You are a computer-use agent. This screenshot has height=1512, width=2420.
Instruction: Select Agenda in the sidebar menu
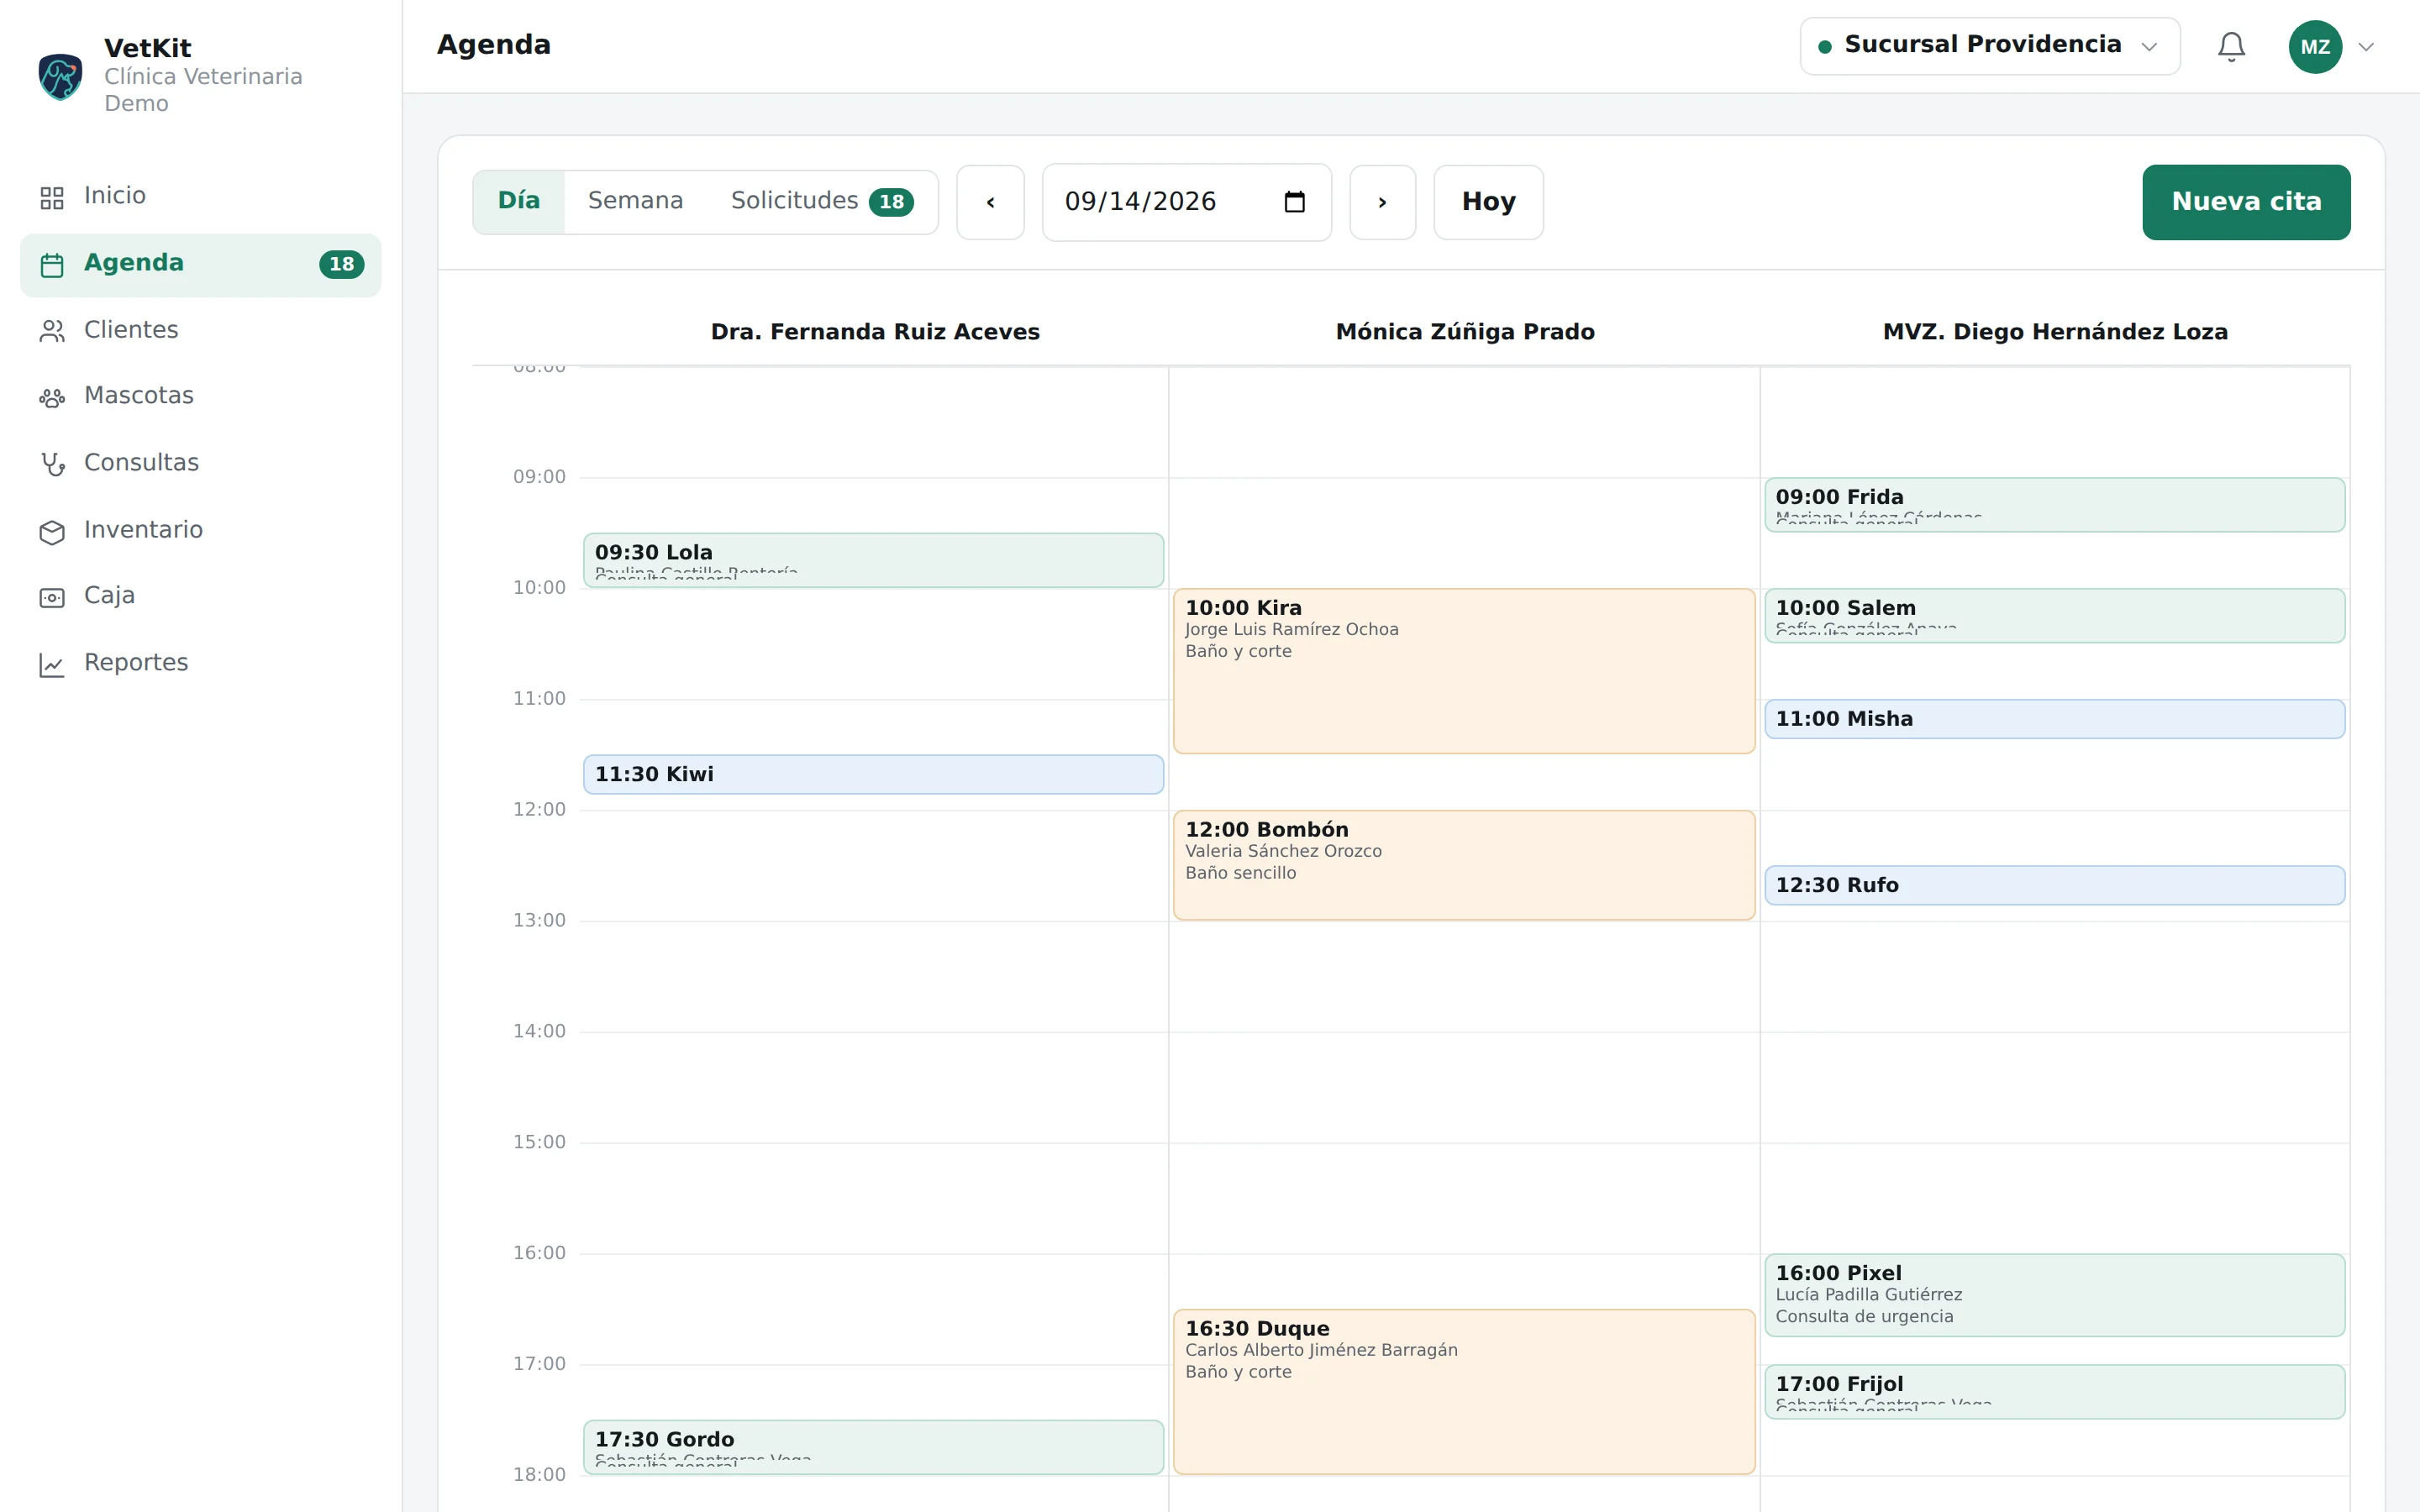tap(200, 264)
